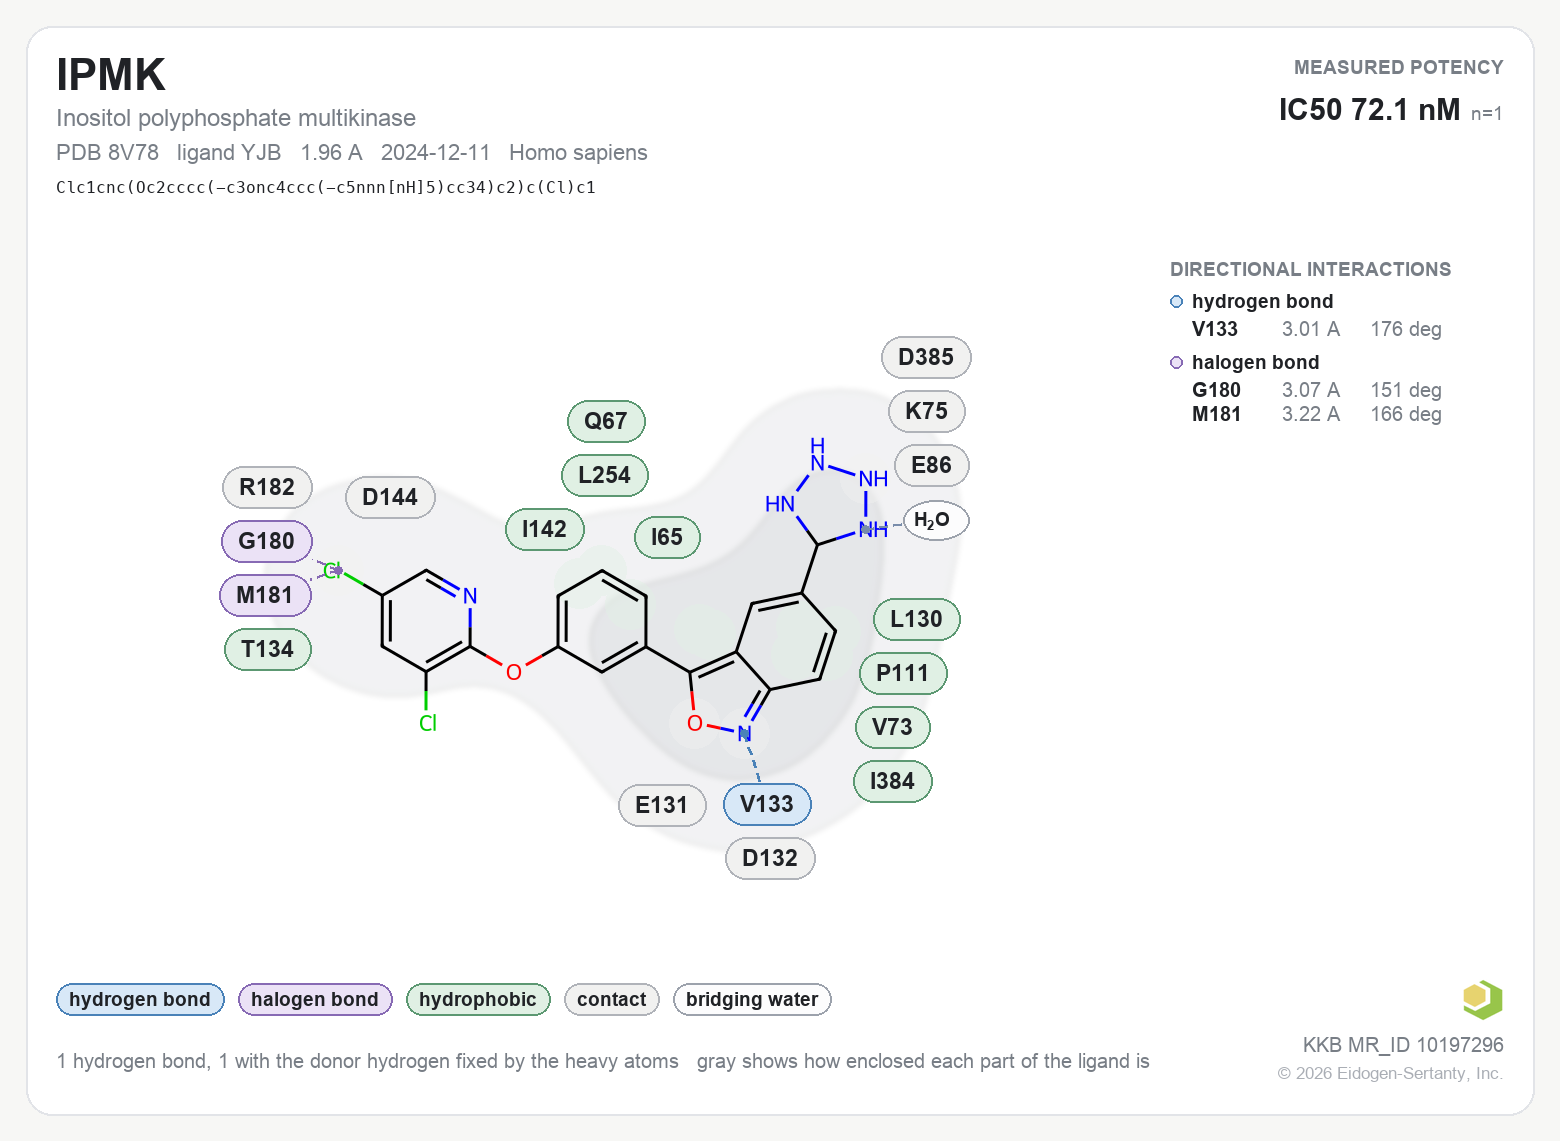This screenshot has width=1560, height=1141.
Task: Select the V133 residue pill in the diagram
Action: (767, 804)
